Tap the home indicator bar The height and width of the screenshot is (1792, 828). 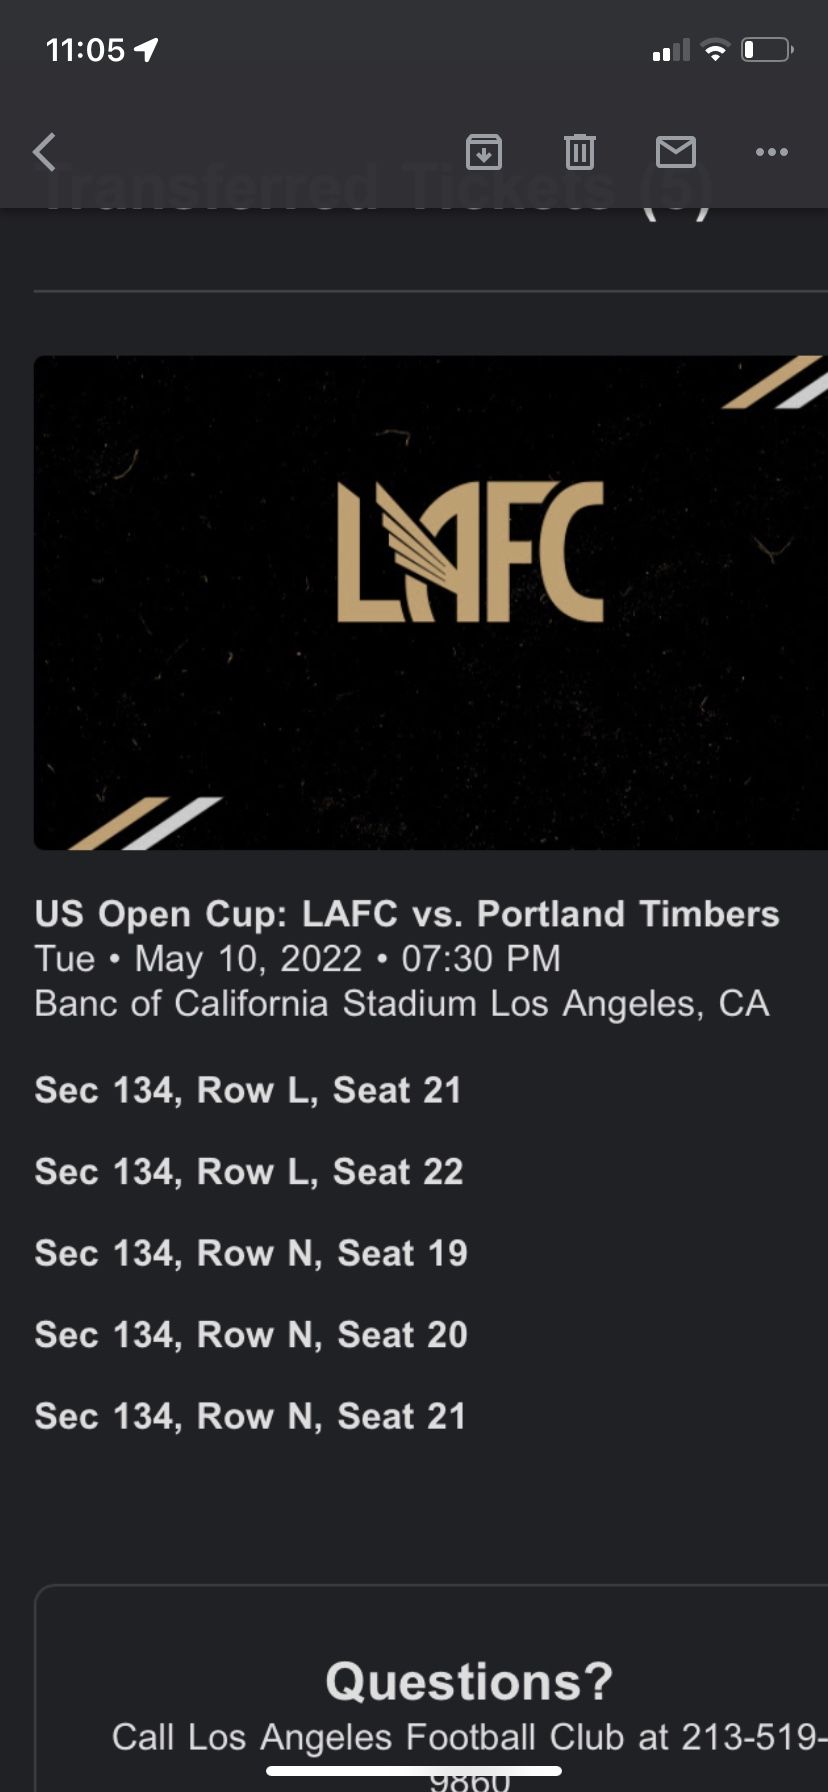[414, 1771]
